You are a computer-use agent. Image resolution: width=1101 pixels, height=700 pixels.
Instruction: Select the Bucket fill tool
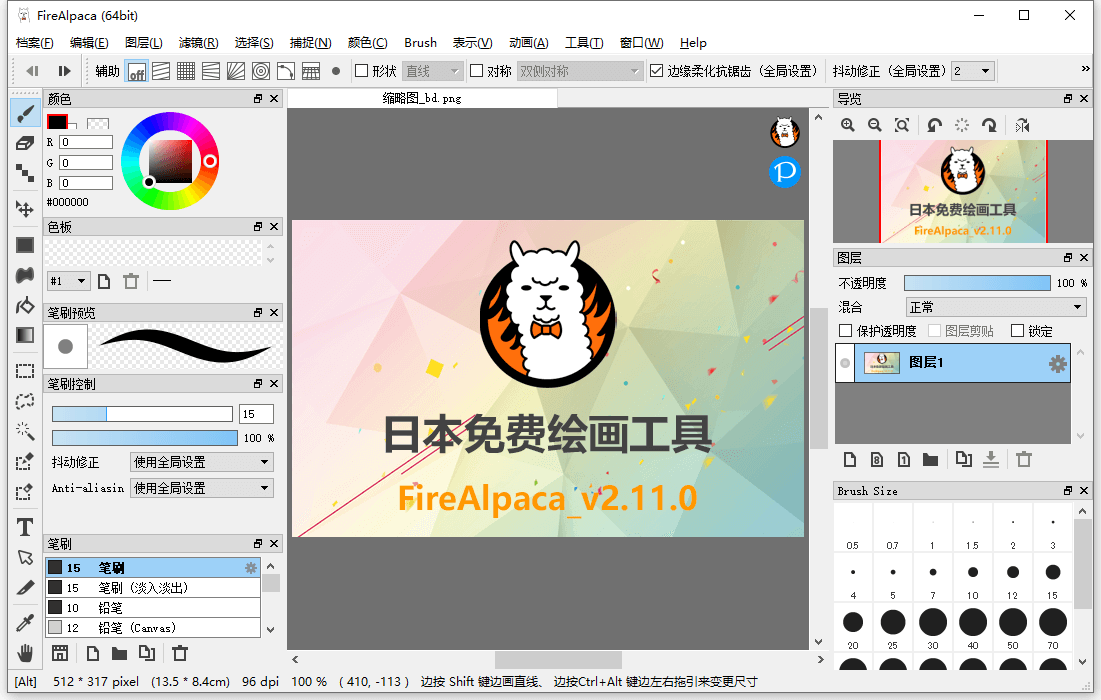pyautogui.click(x=25, y=305)
